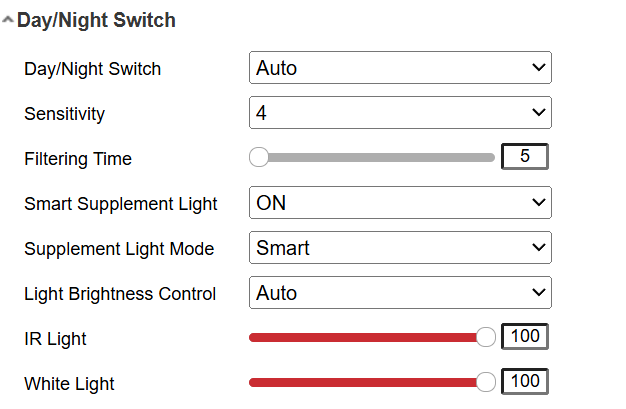The width and height of the screenshot is (626, 409).
Task: Focus the White Light value box
Action: 524,381
